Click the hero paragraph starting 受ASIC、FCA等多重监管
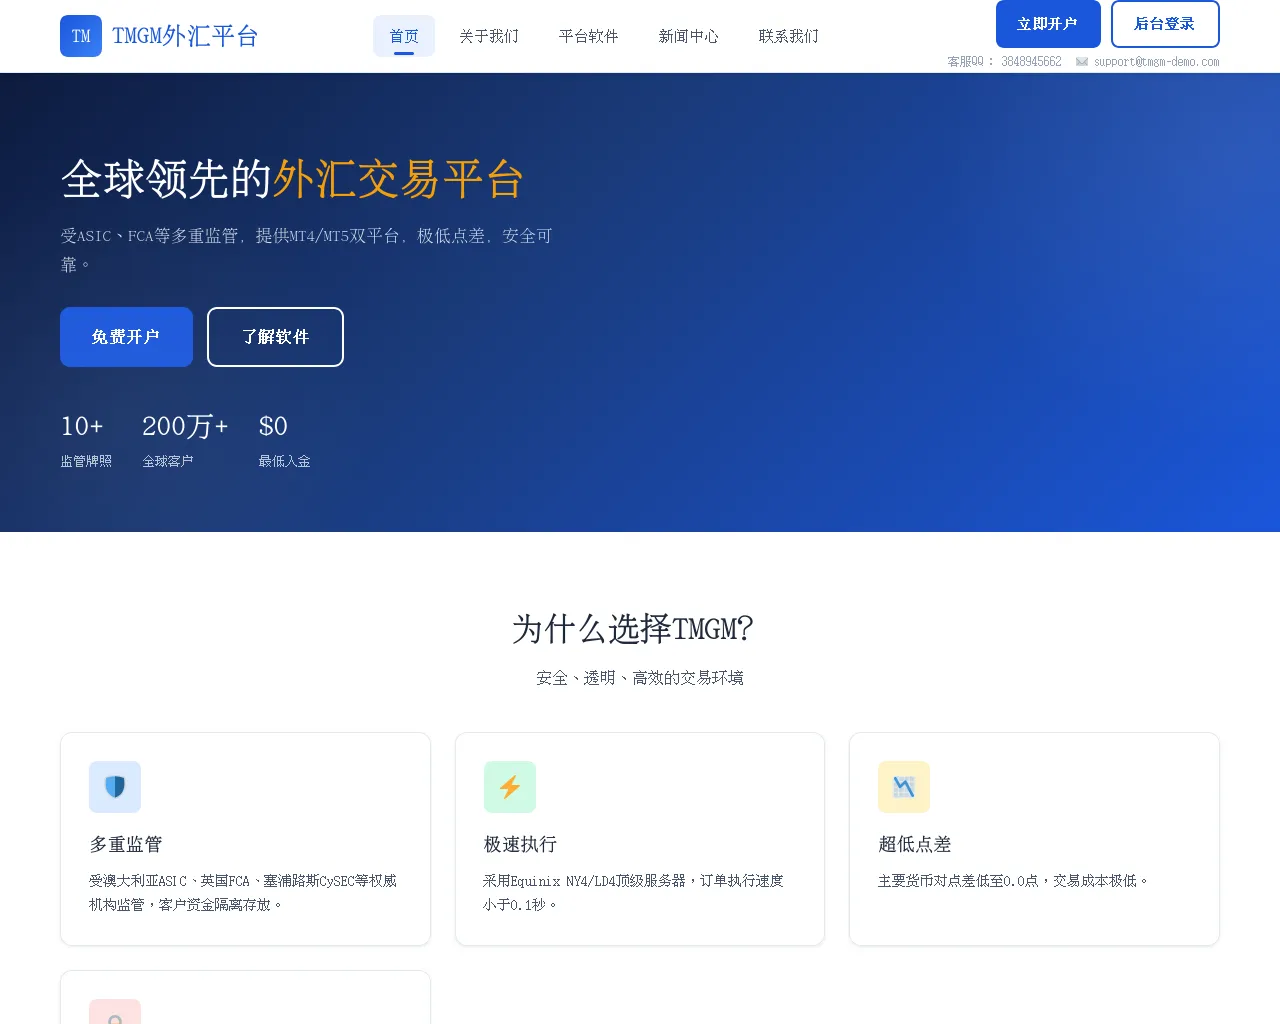1280x1024 pixels. click(306, 250)
